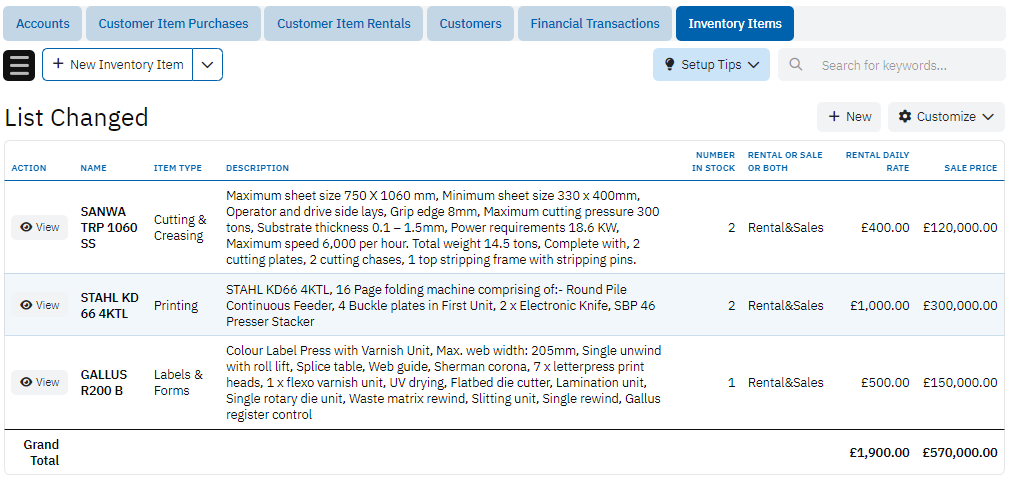Viewport: 1013px width, 483px height.
Task: Sort by Number in Stock column header
Action: tap(714, 162)
